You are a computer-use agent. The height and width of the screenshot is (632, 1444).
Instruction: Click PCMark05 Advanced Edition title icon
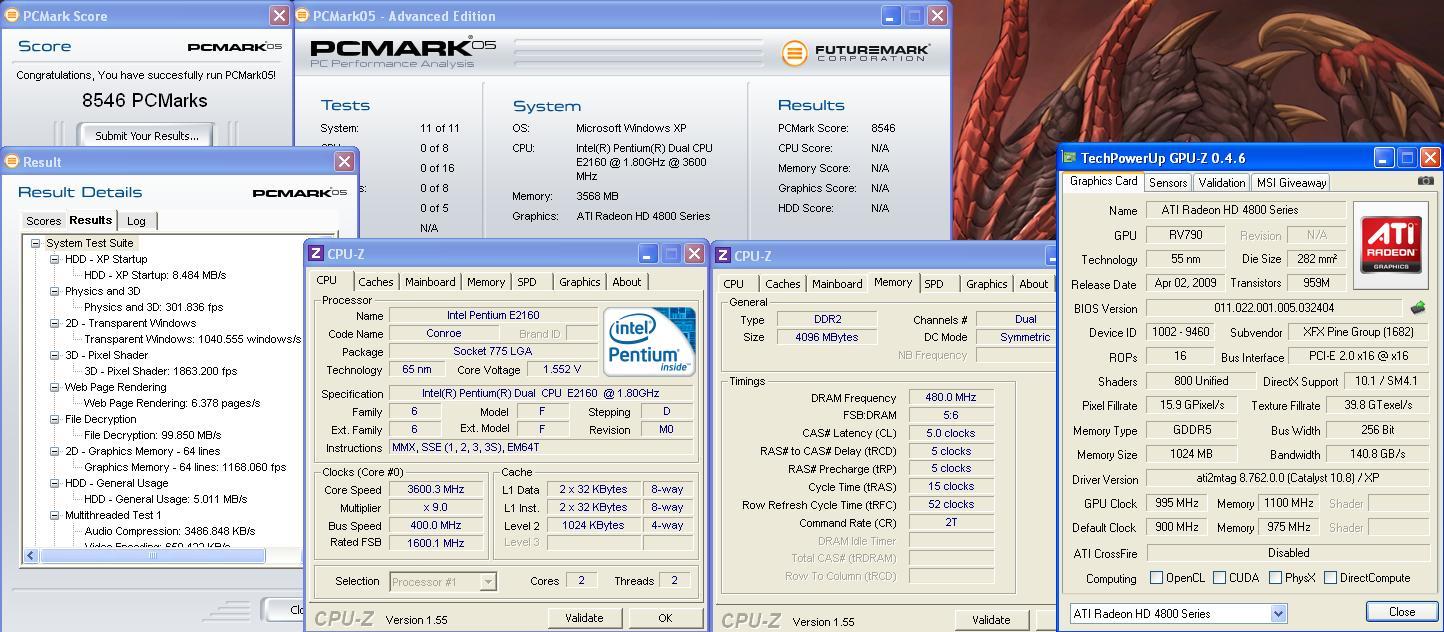click(x=303, y=16)
